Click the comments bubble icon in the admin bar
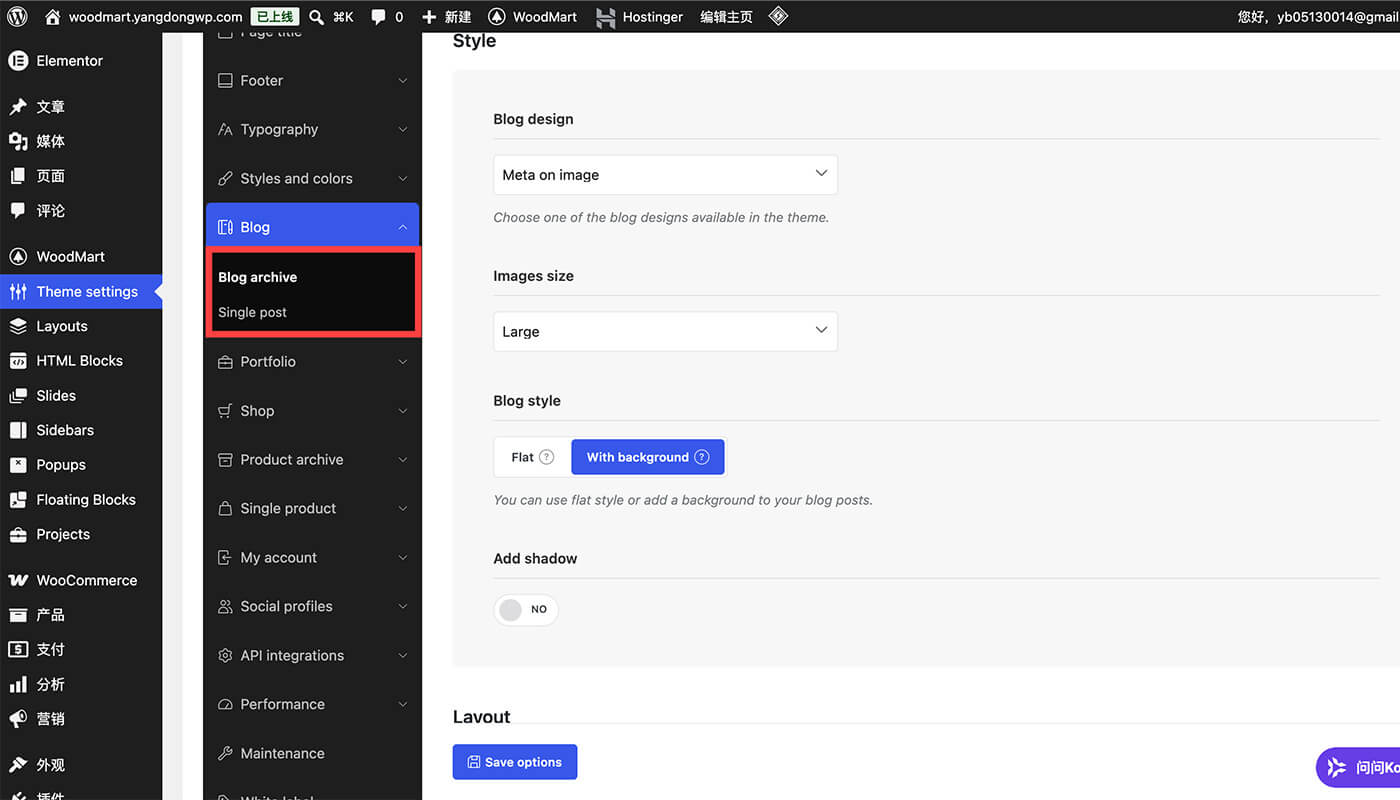The image size is (1400, 800). [378, 17]
